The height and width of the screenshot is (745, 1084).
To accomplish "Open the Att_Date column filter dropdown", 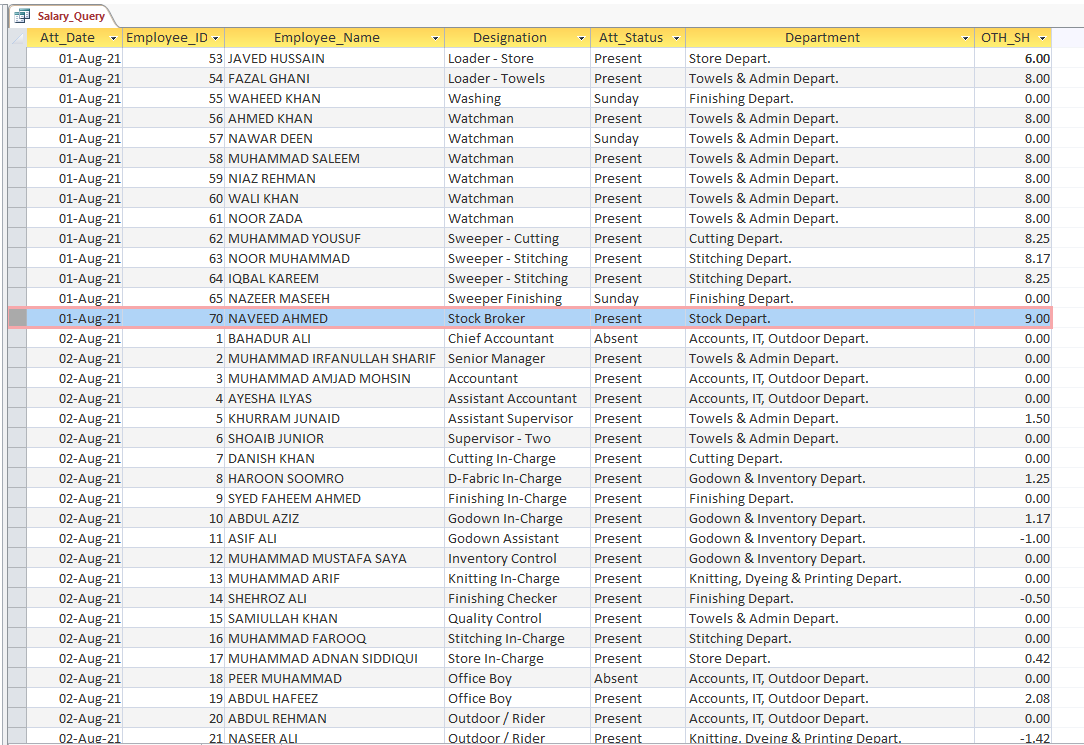I will [113, 38].
